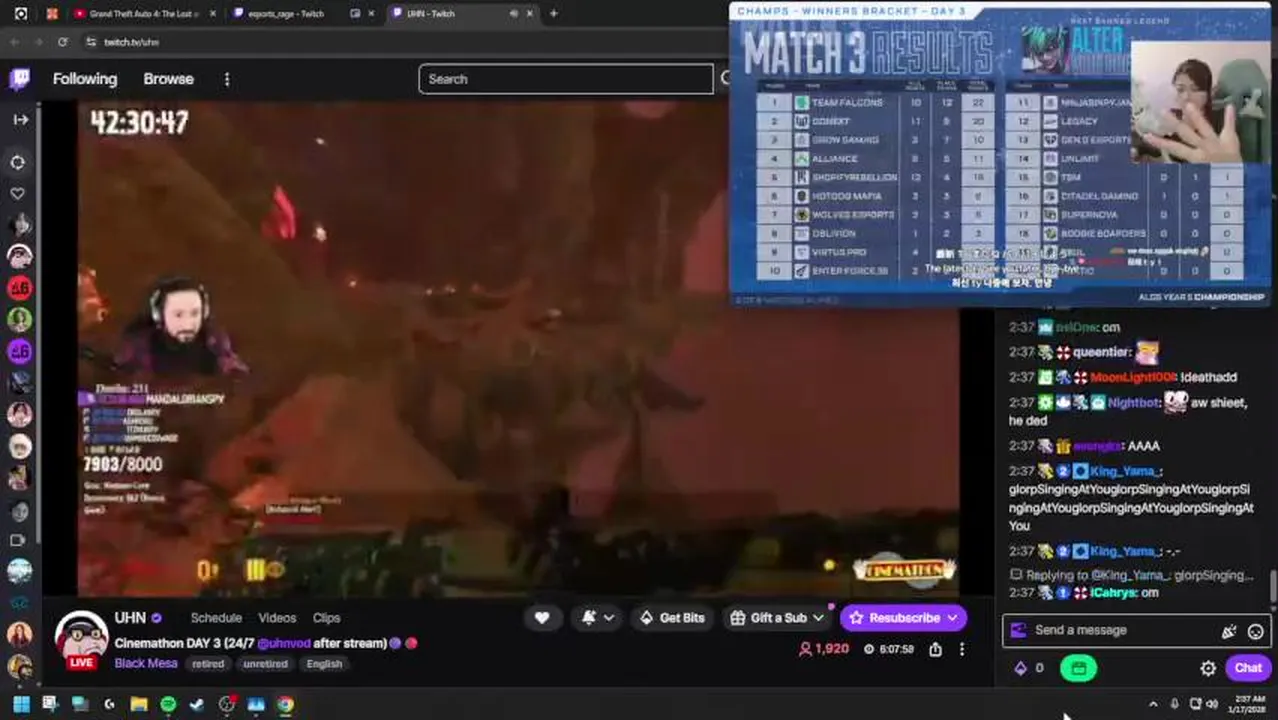
Task: Open the Gift a Sub dropdown
Action: coord(777,618)
